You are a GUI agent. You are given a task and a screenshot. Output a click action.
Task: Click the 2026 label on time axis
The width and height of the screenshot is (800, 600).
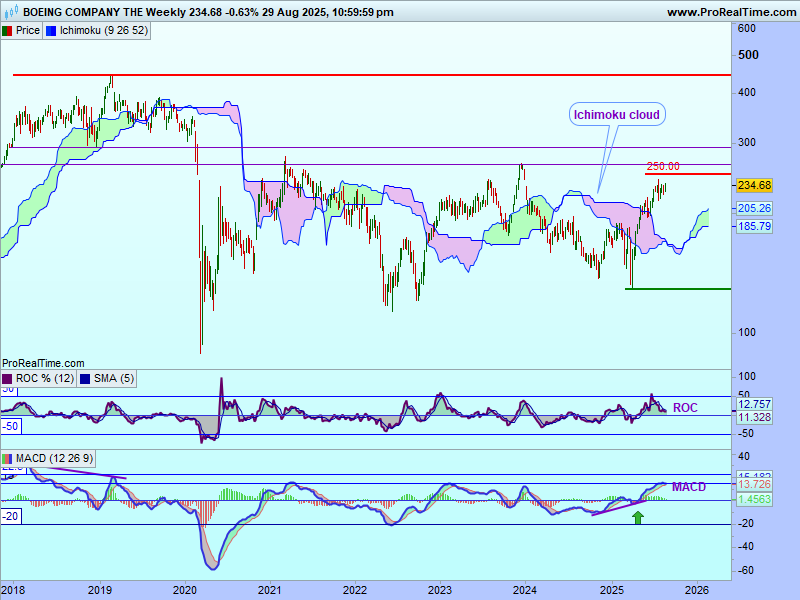pos(697,590)
